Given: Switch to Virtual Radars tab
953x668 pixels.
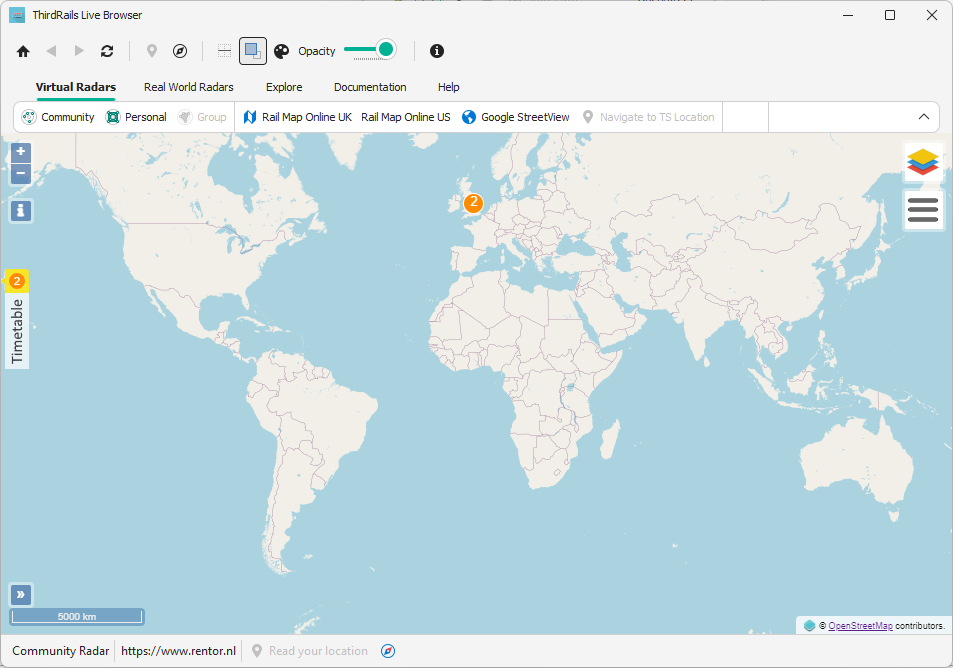Looking at the screenshot, I should click(76, 87).
